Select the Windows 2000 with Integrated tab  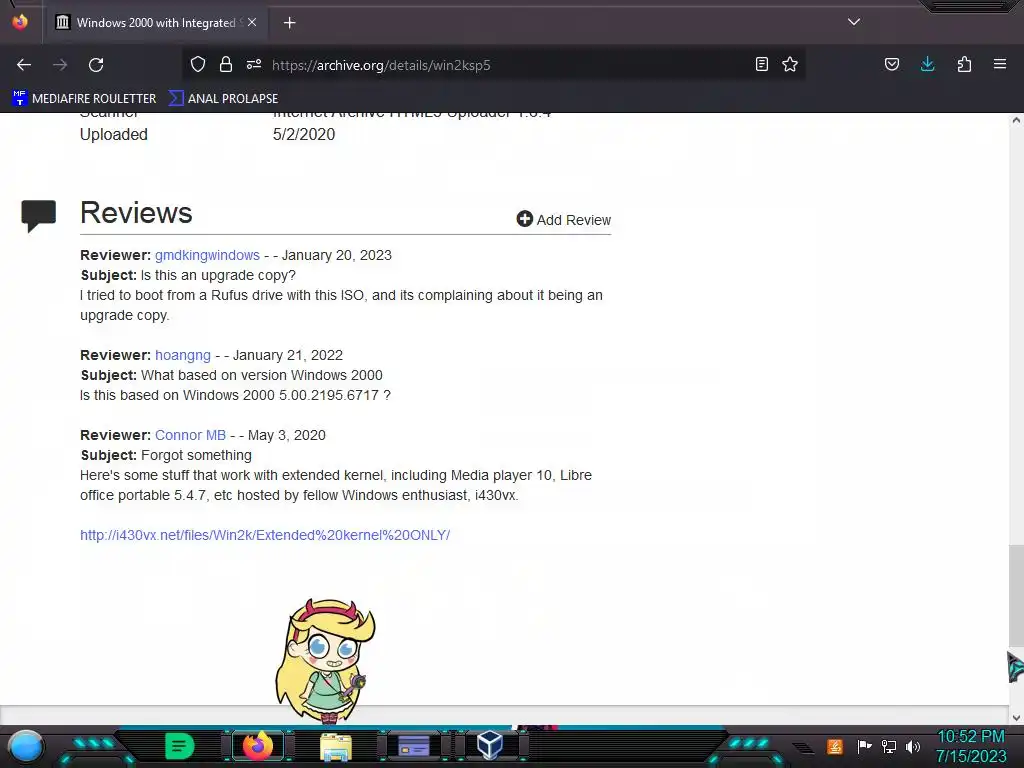157,22
